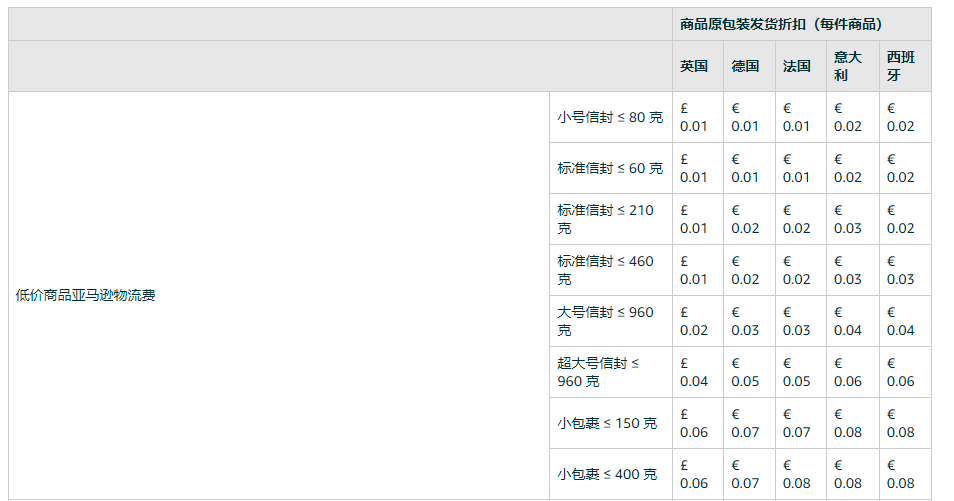The image size is (954, 501).
Task: Select the 德国 €0.05 cell for 超大号信封
Action: [745, 372]
